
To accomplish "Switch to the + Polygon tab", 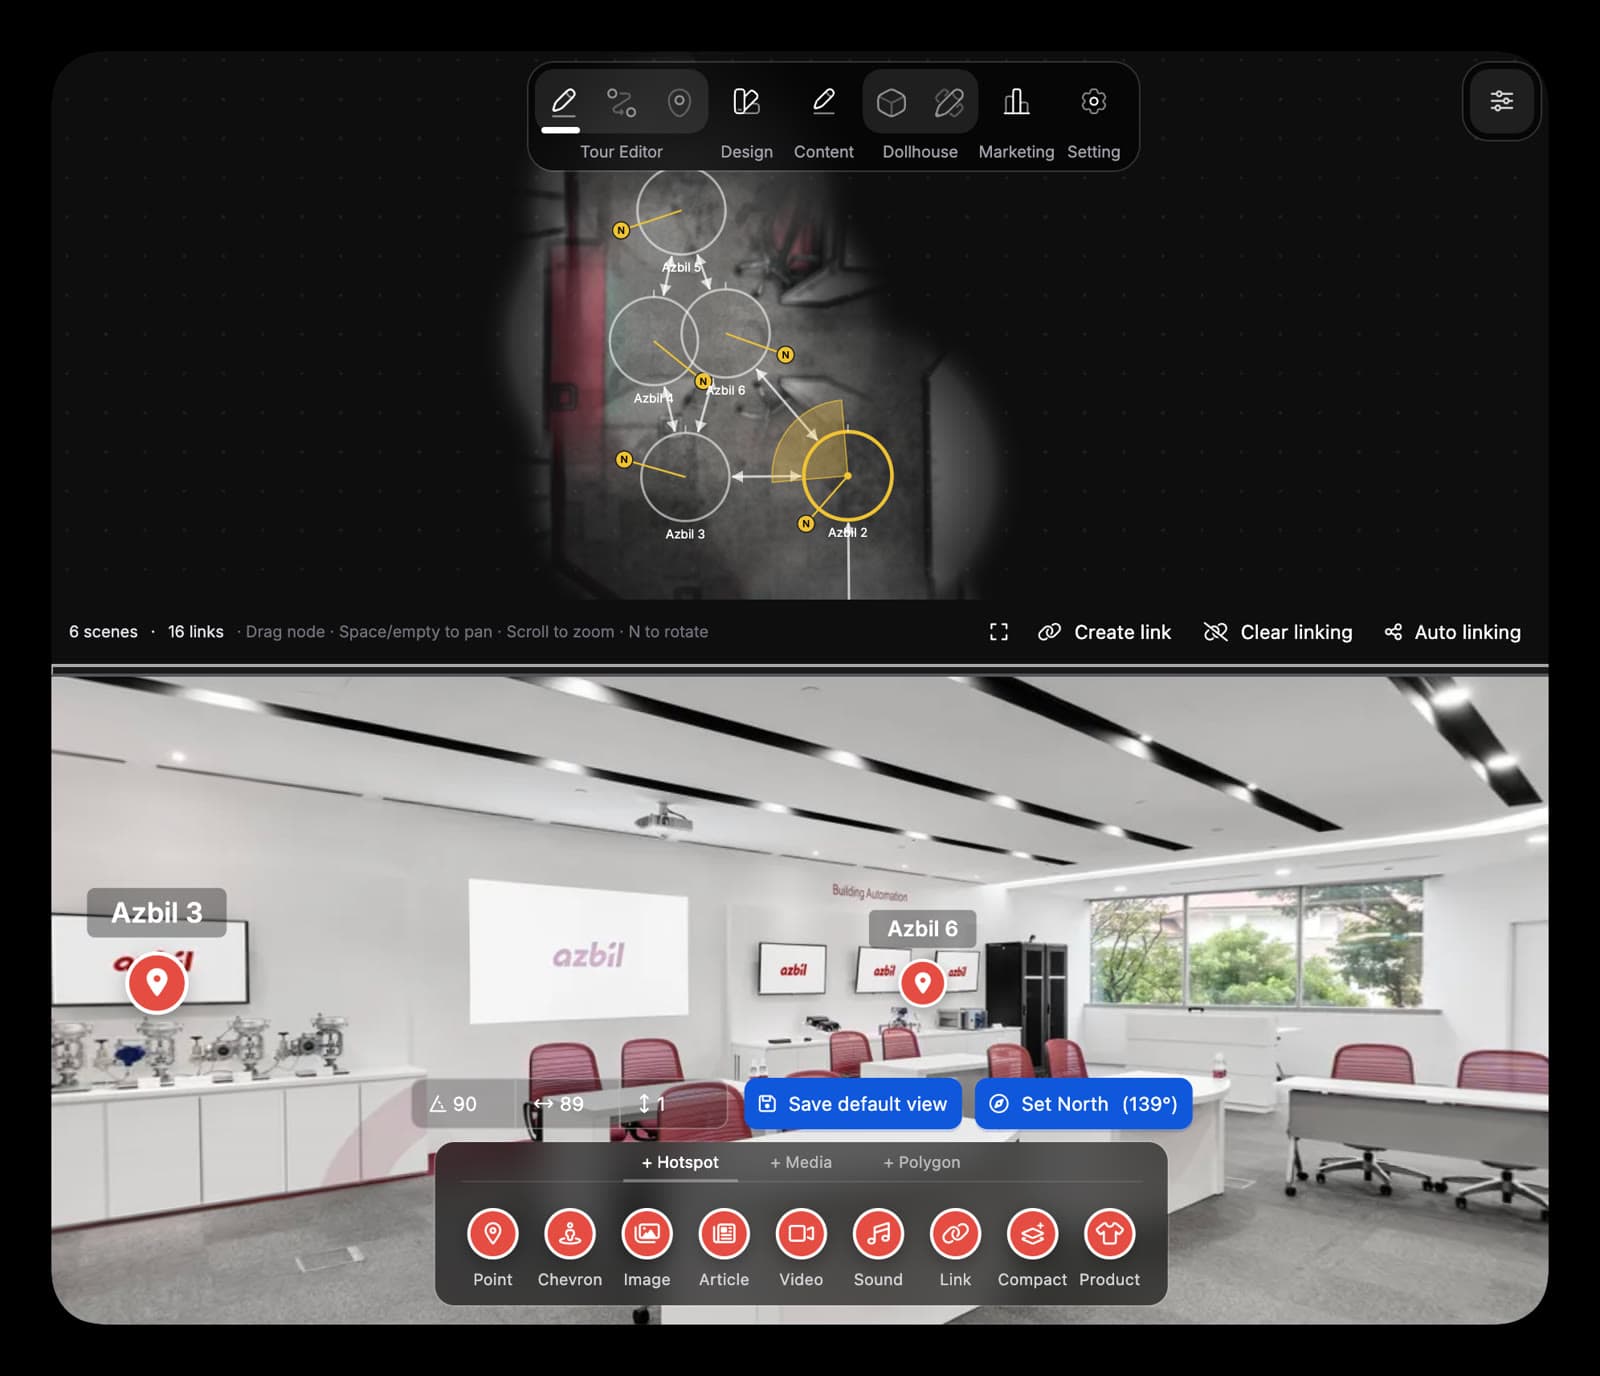I will coord(921,1162).
